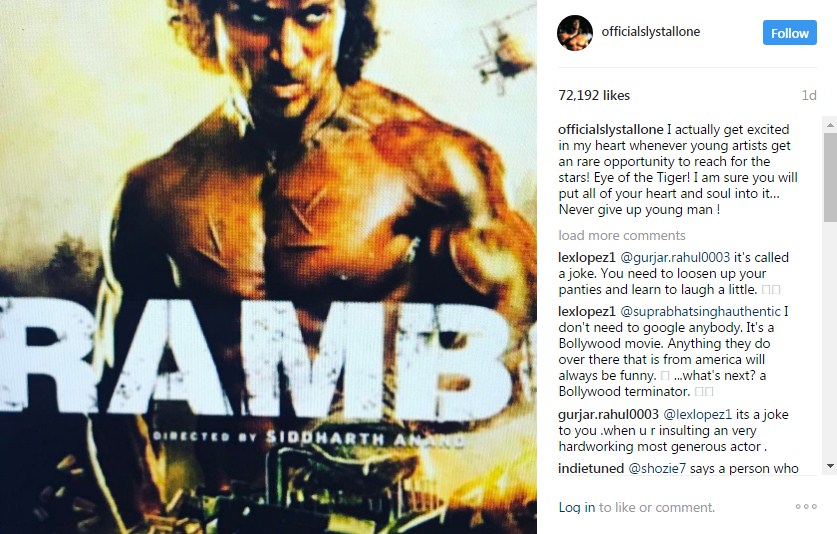This screenshot has height=534, width=837.
Task: Open the three-dot more options menu
Action: pyautogui.click(x=806, y=506)
